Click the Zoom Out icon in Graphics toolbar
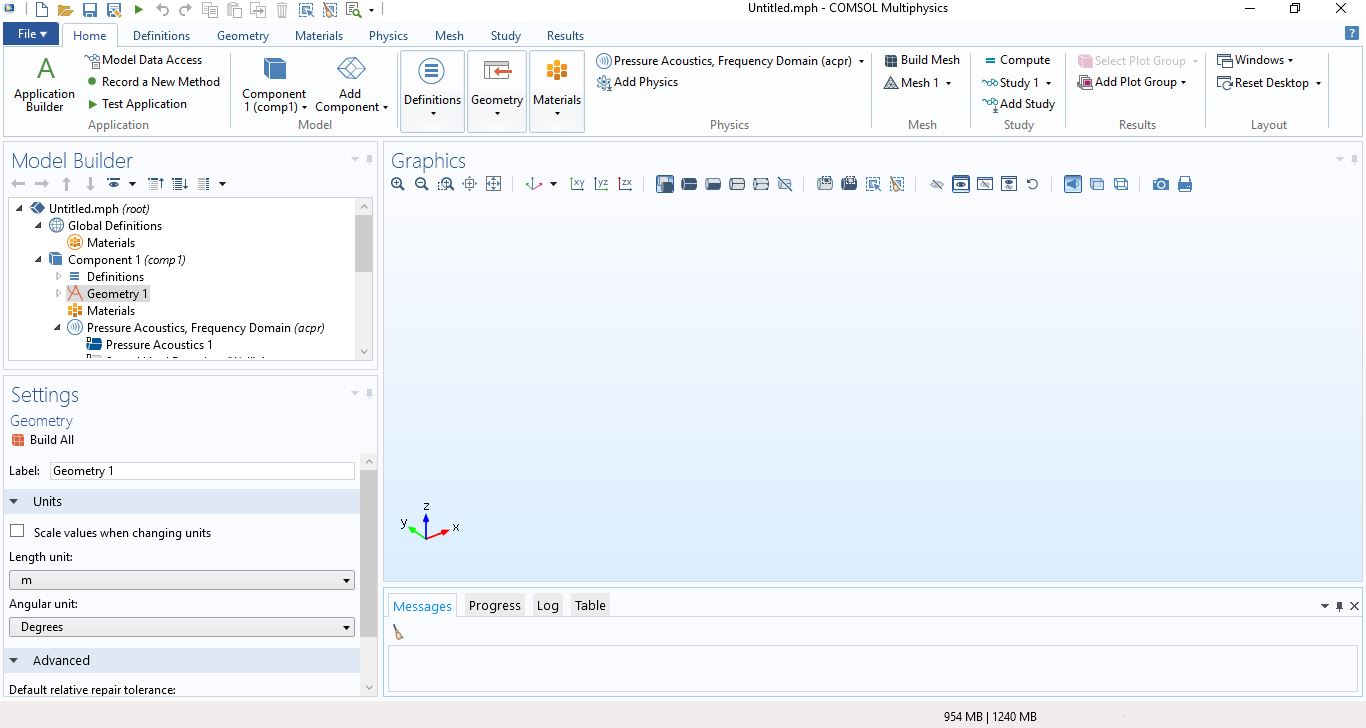1366x728 pixels. (422, 184)
